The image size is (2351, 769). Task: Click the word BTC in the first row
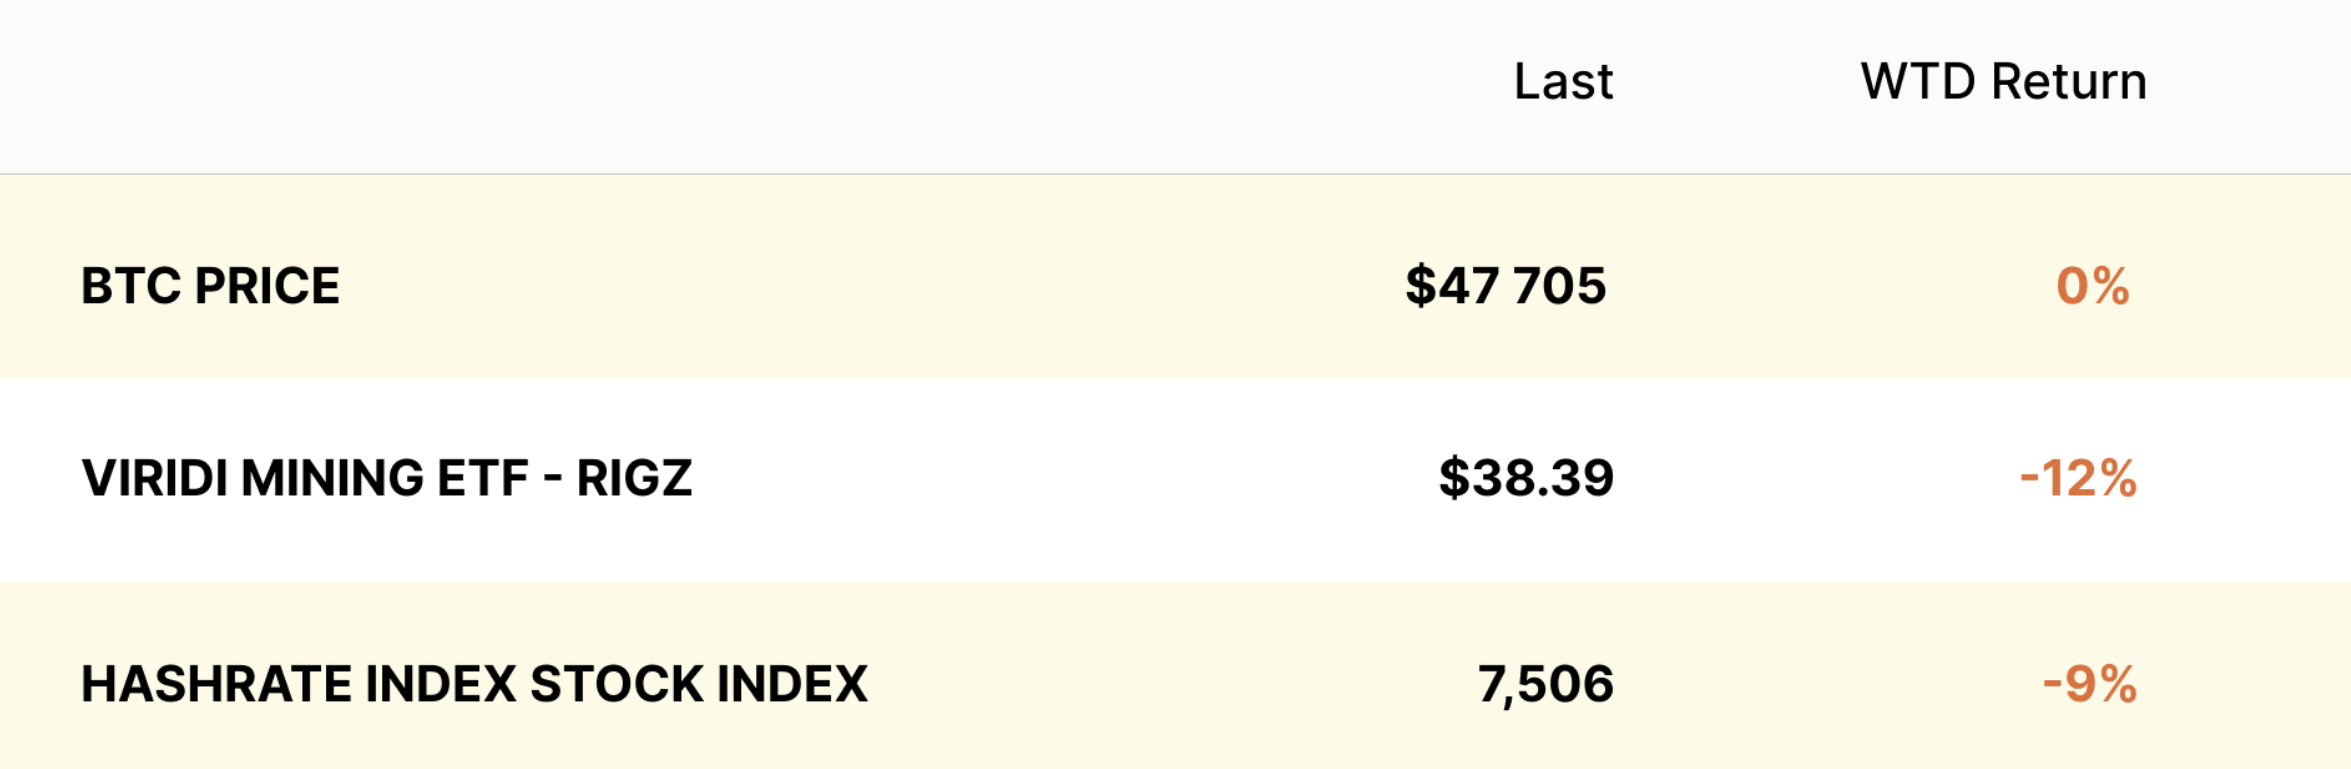(x=131, y=286)
